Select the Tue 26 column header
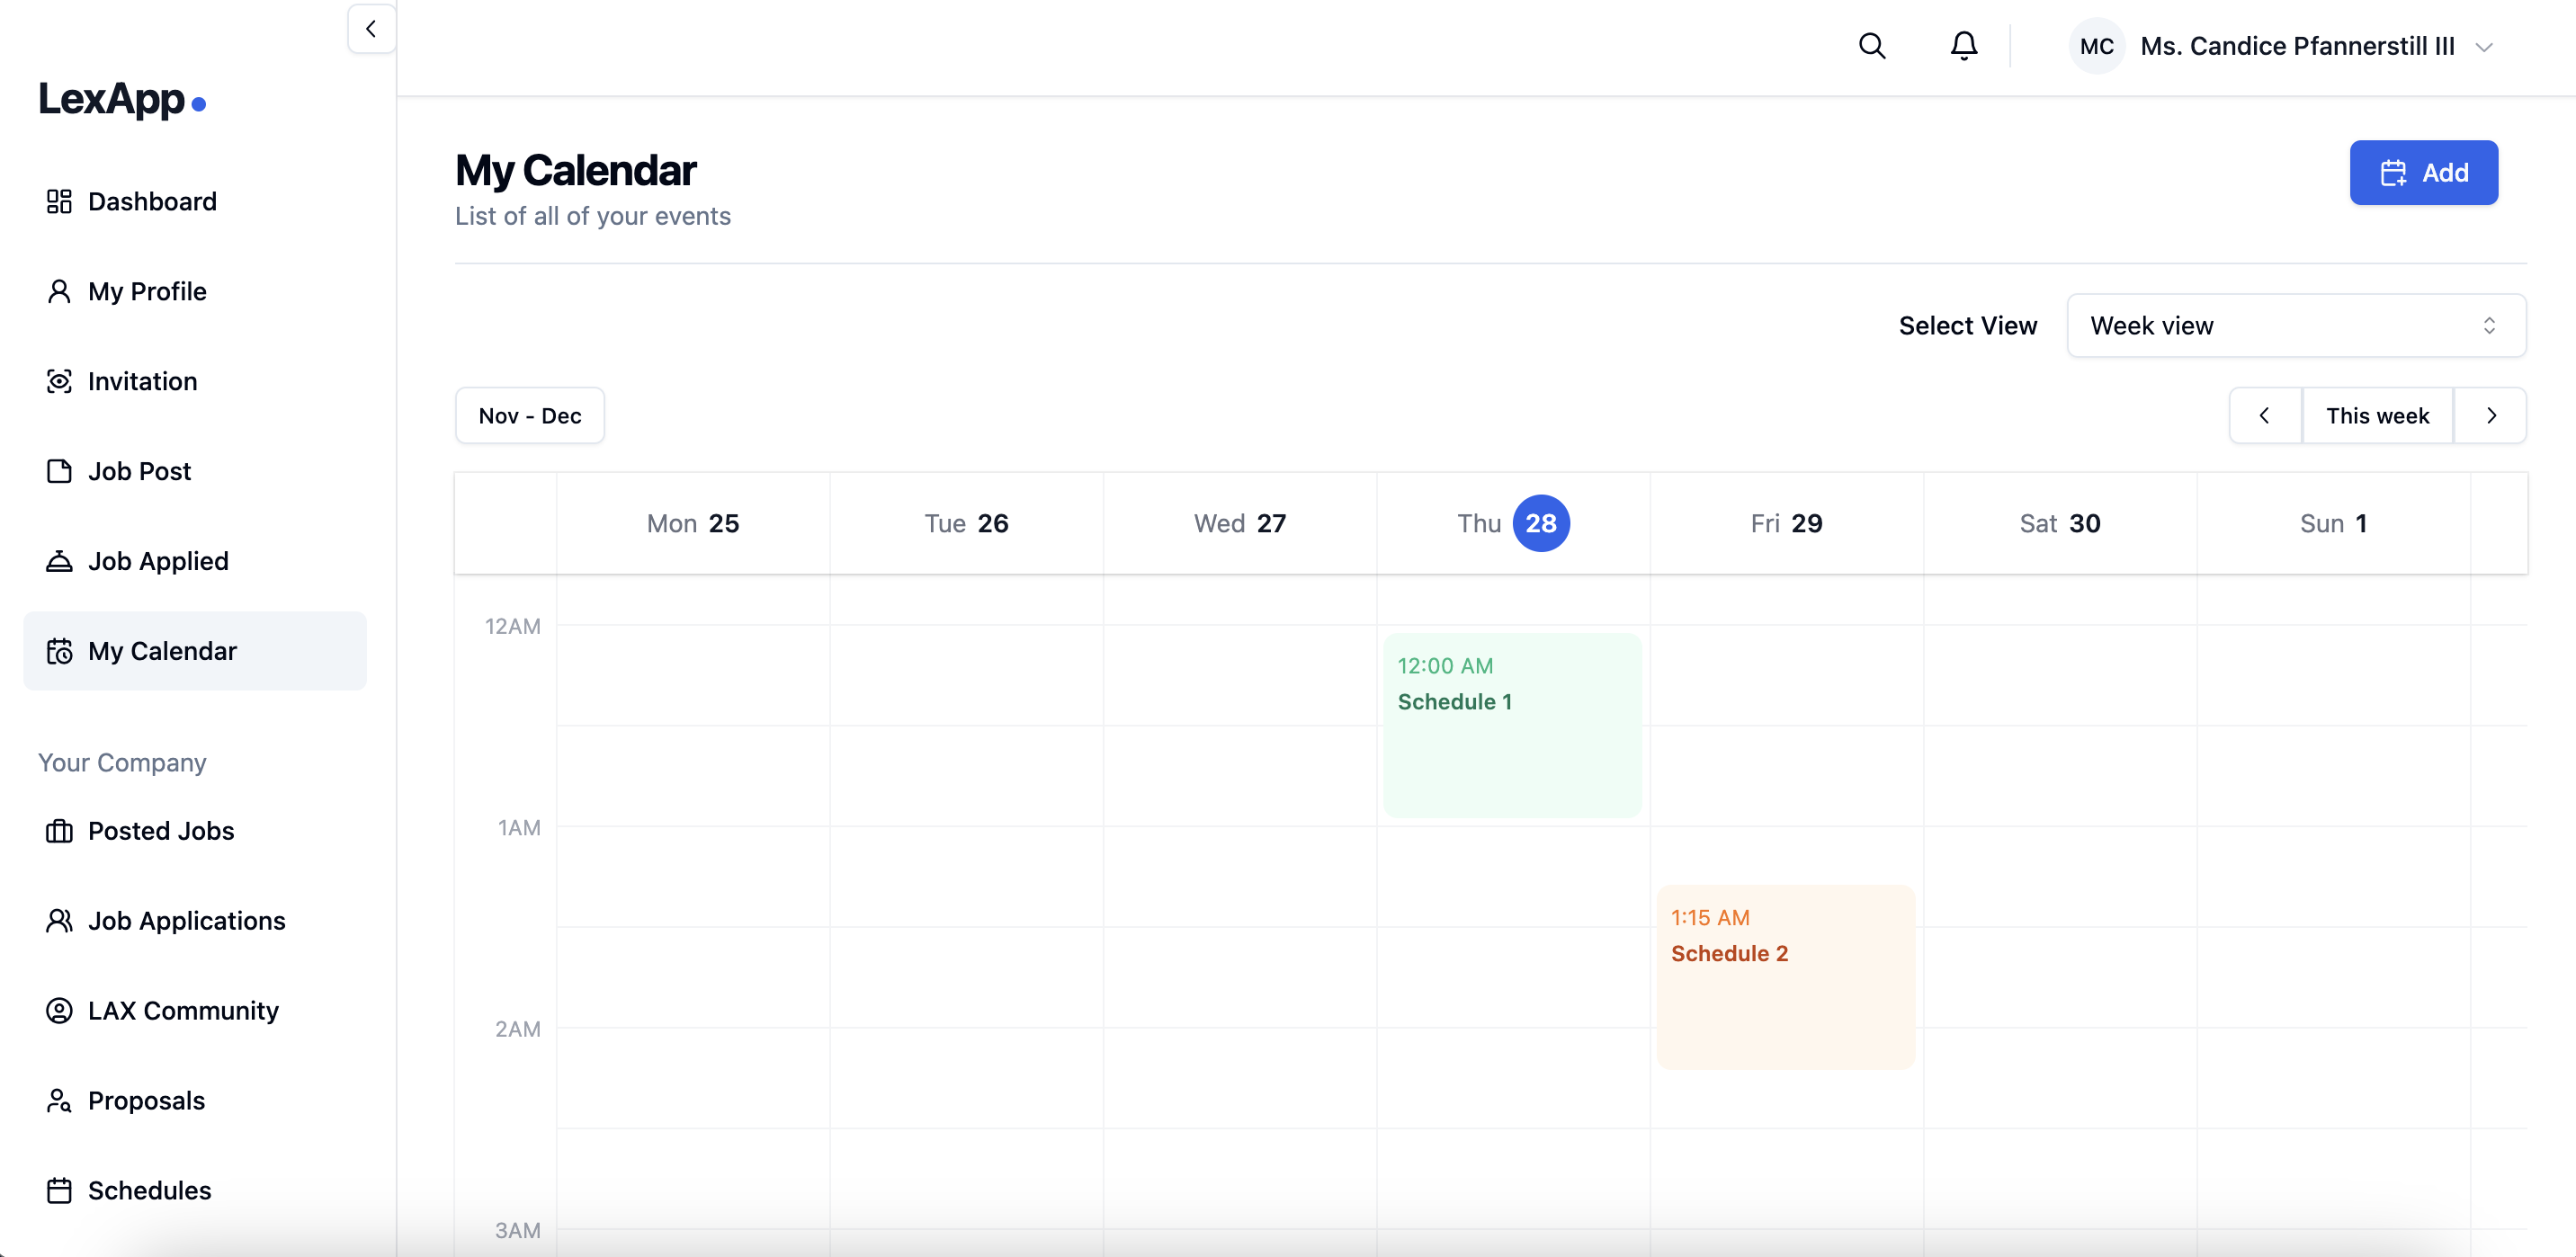 pyautogui.click(x=966, y=523)
